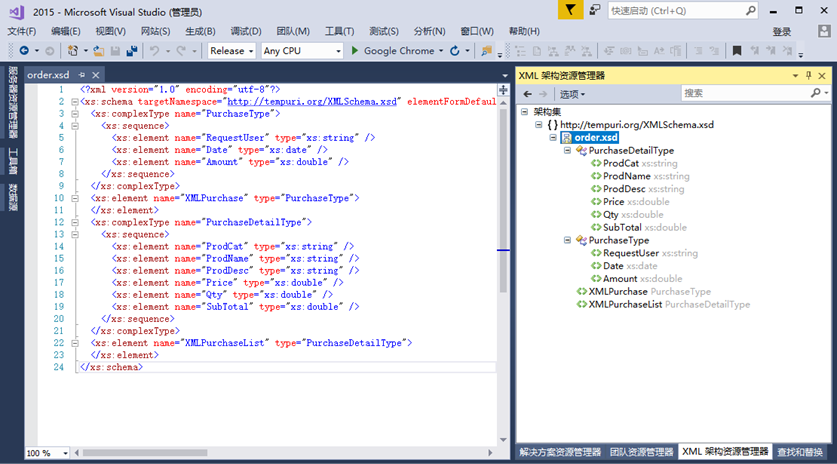The height and width of the screenshot is (464, 837).
Task: Click the search magnifier in schema explorer
Action: pyautogui.click(x=816, y=93)
